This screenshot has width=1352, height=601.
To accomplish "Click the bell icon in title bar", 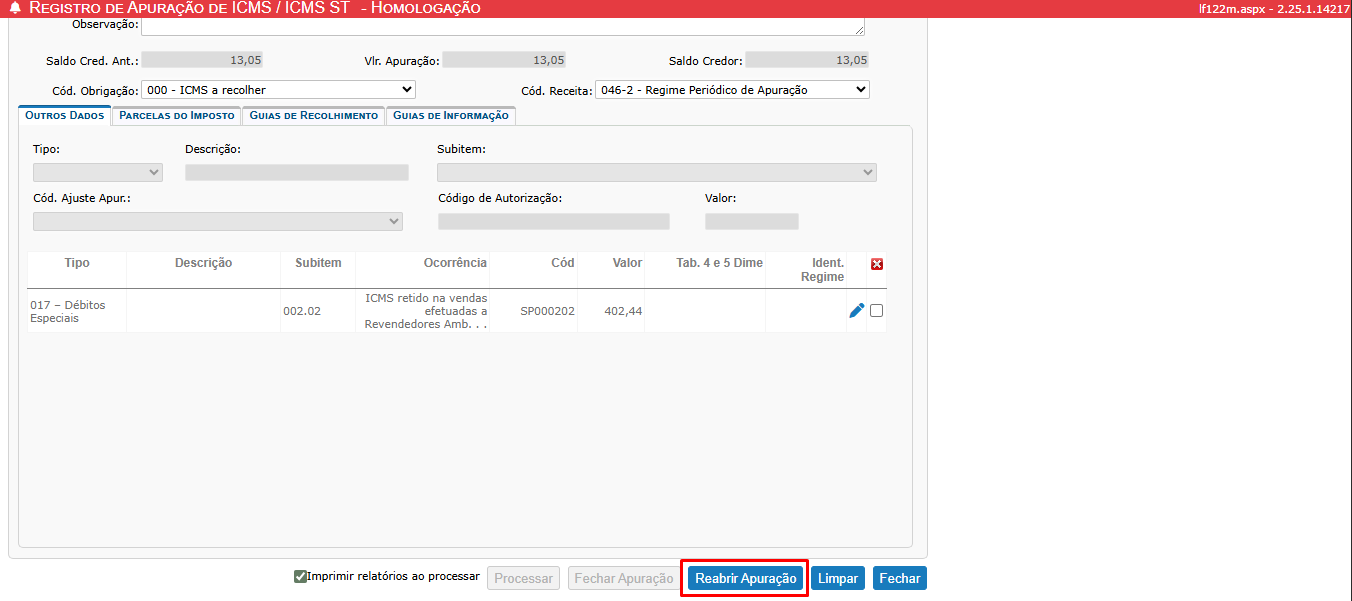I will point(15,8).
